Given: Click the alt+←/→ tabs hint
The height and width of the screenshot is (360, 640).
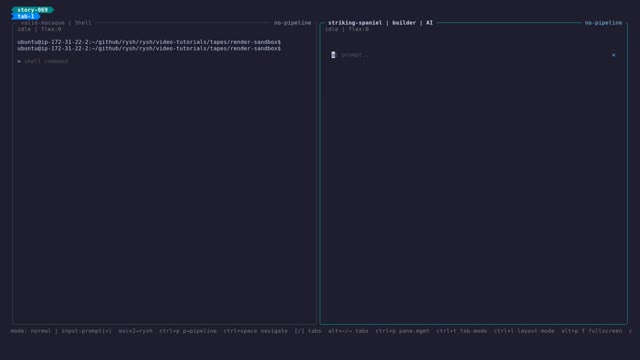Looking at the screenshot, I should pos(348,331).
